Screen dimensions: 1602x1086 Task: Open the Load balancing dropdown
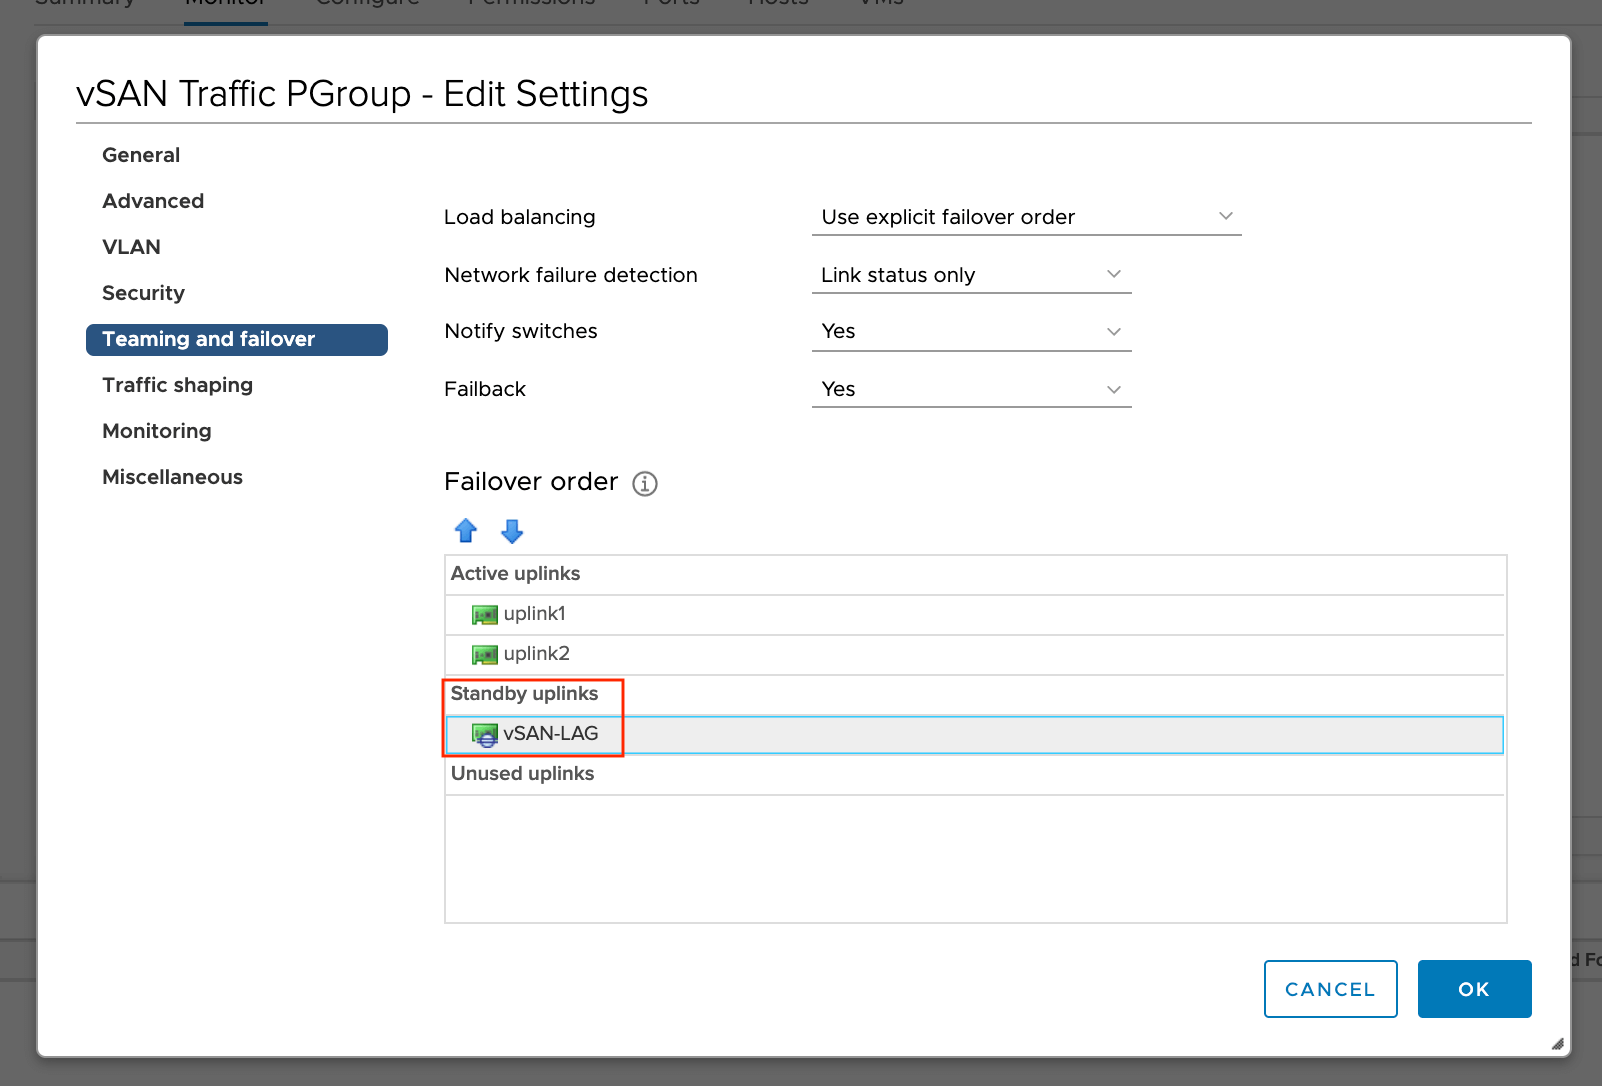1026,217
